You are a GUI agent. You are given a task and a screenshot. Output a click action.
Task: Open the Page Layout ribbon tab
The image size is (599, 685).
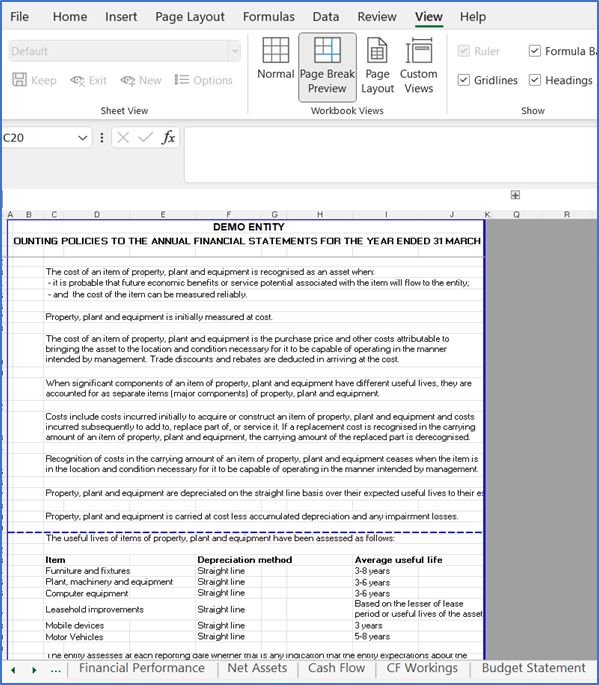click(x=190, y=17)
